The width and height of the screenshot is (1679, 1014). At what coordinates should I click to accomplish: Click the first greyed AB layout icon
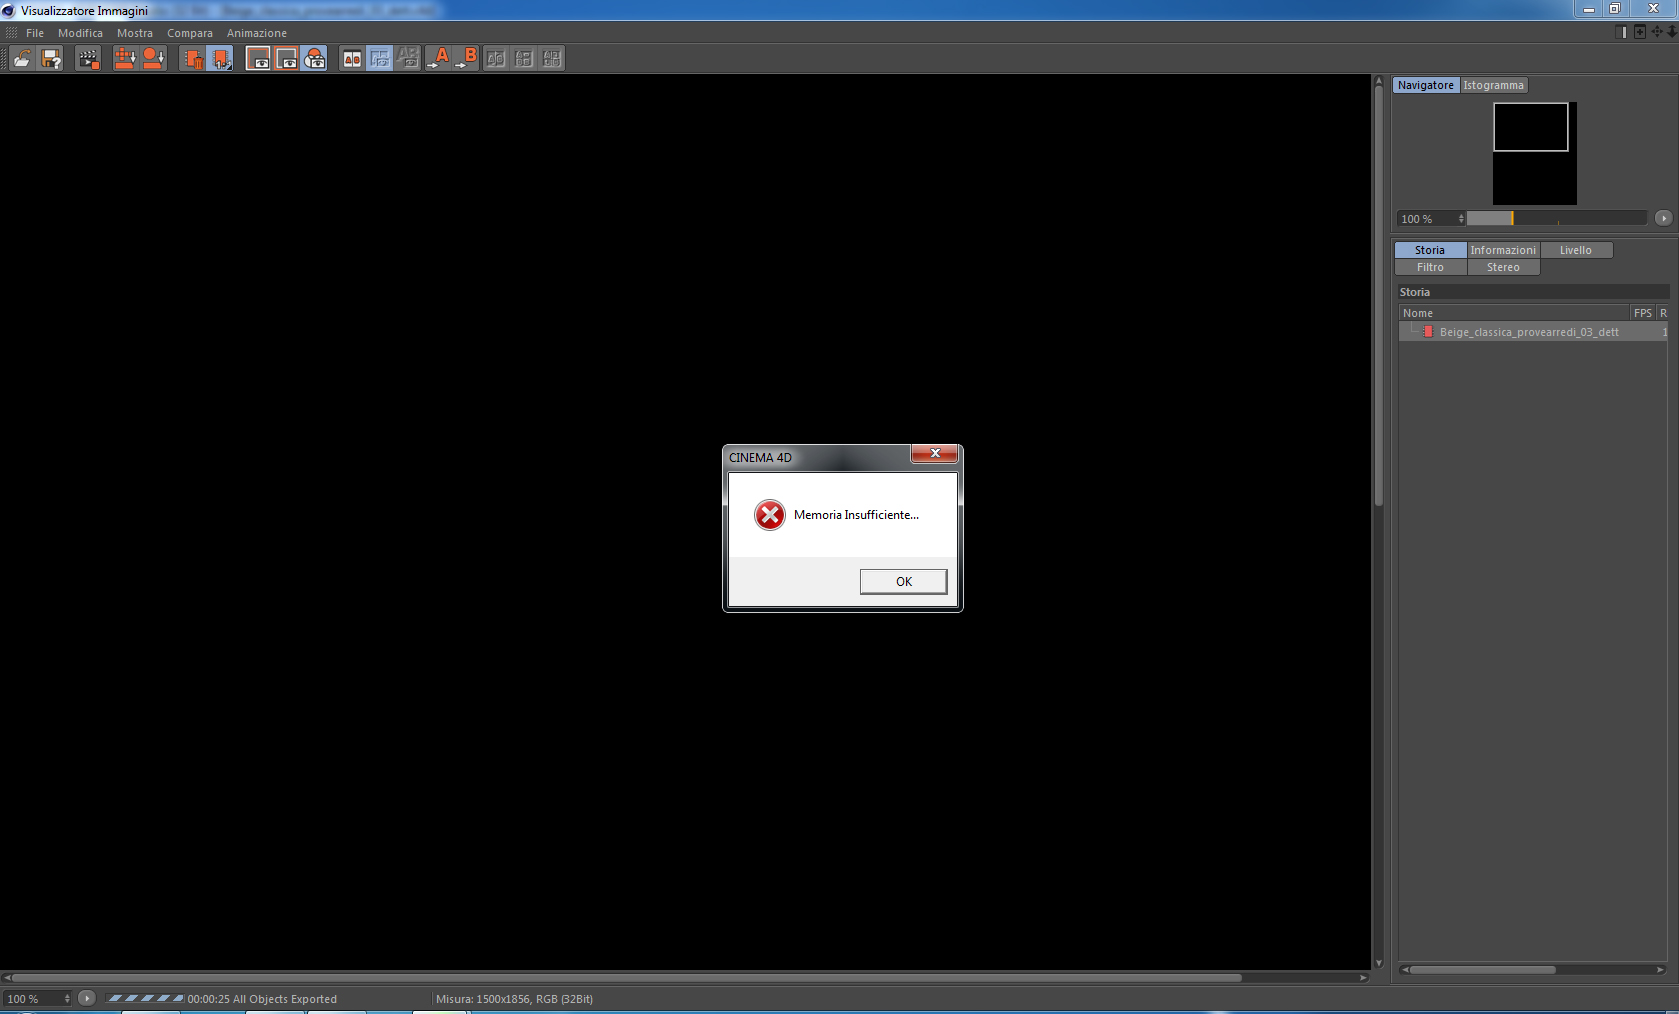click(x=495, y=58)
